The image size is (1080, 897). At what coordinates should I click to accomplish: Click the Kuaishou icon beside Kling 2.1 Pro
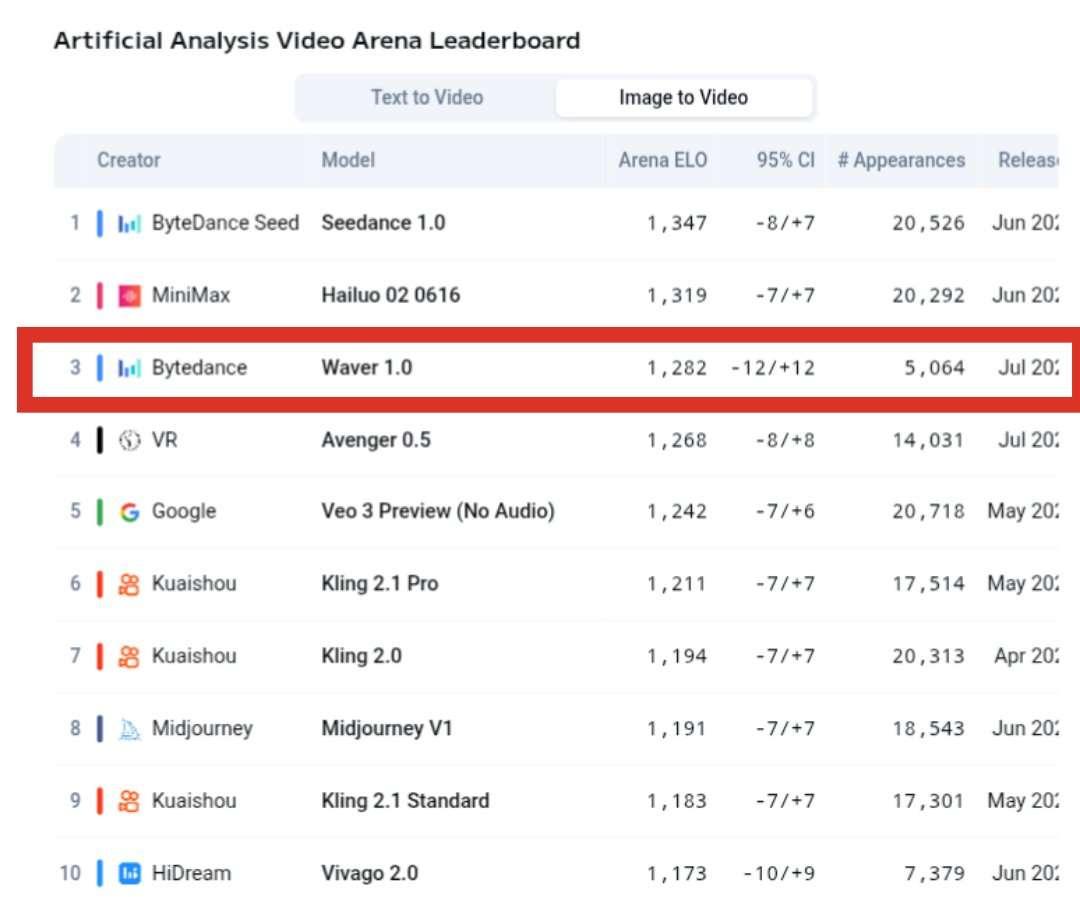coord(130,584)
